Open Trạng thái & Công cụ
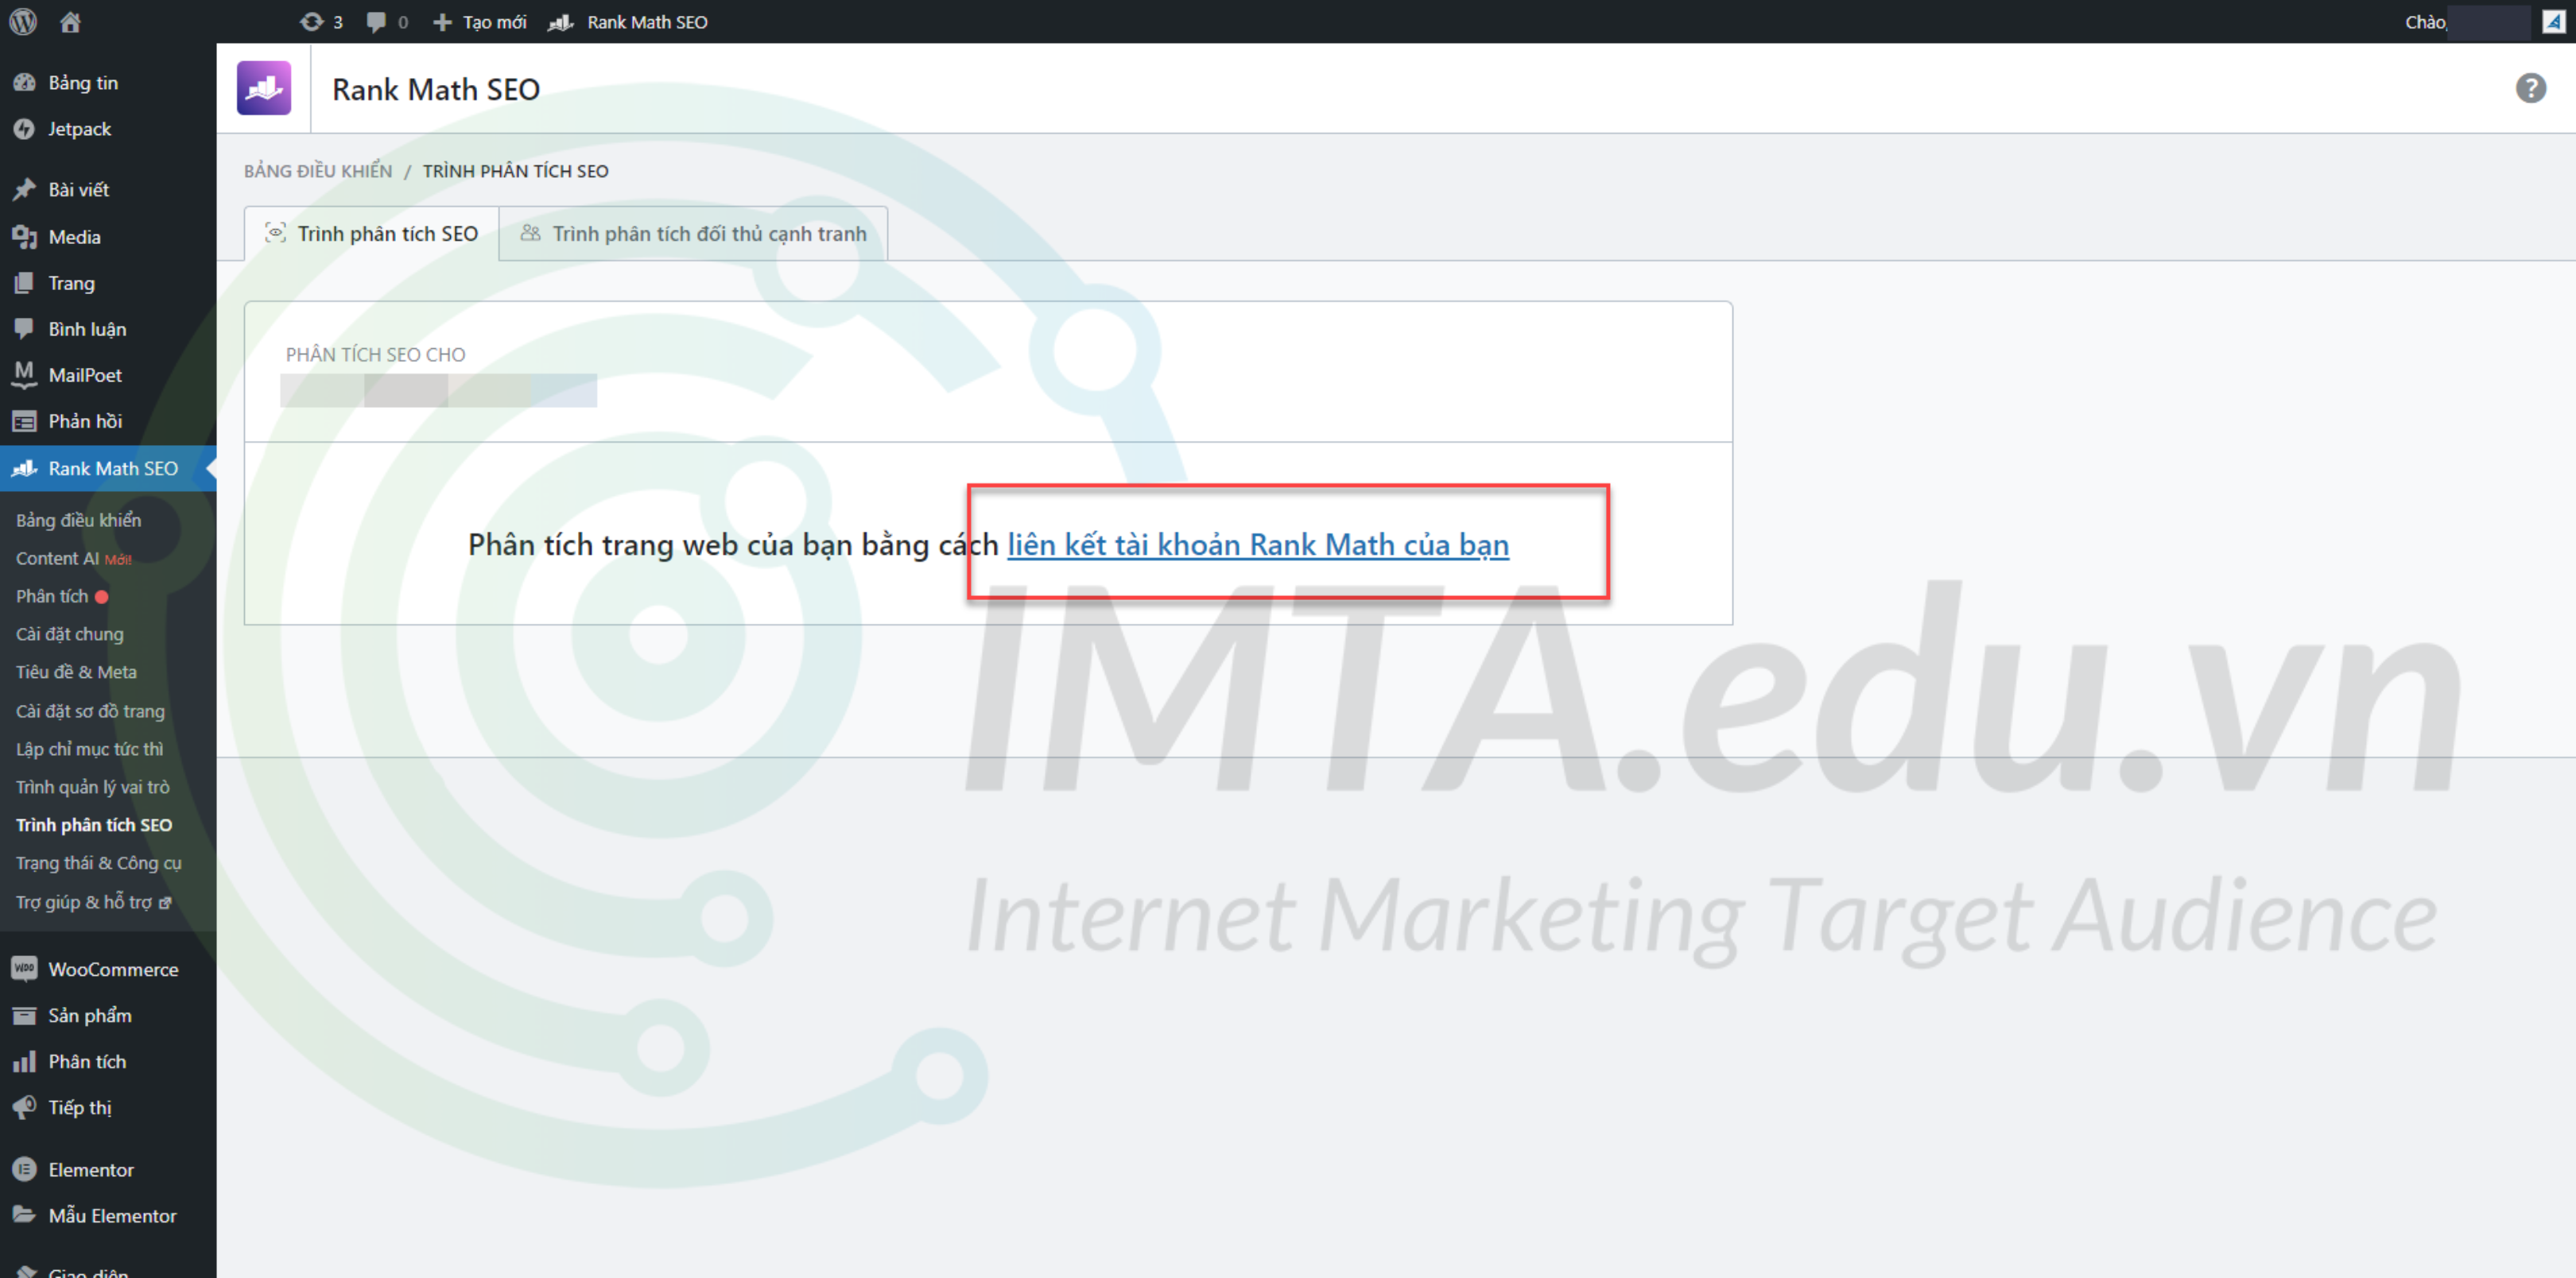The width and height of the screenshot is (2576, 1278). (x=99, y=863)
